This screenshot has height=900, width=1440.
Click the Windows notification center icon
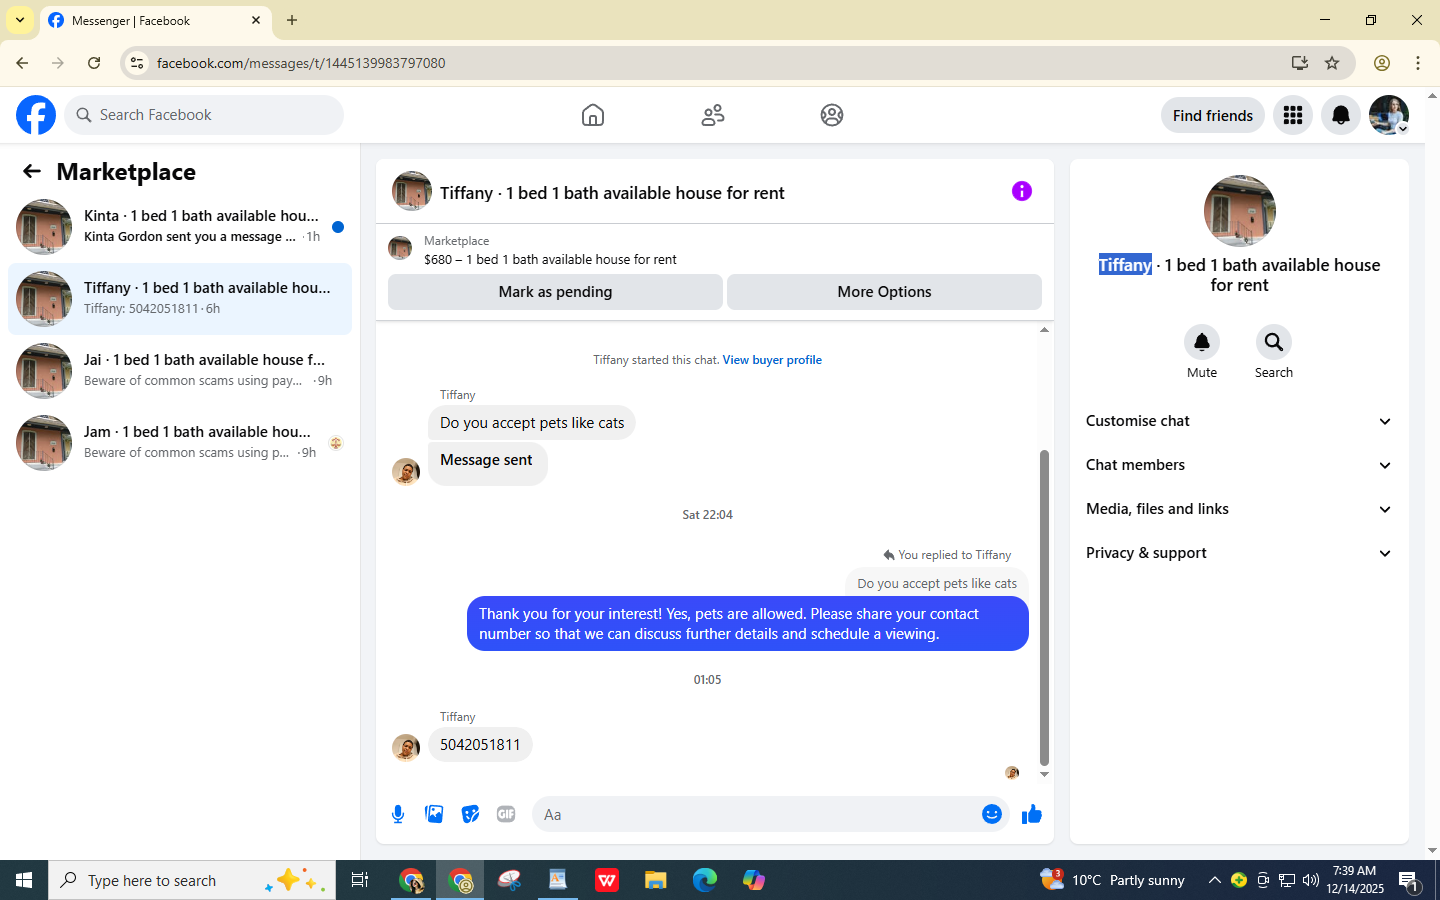(x=1409, y=881)
